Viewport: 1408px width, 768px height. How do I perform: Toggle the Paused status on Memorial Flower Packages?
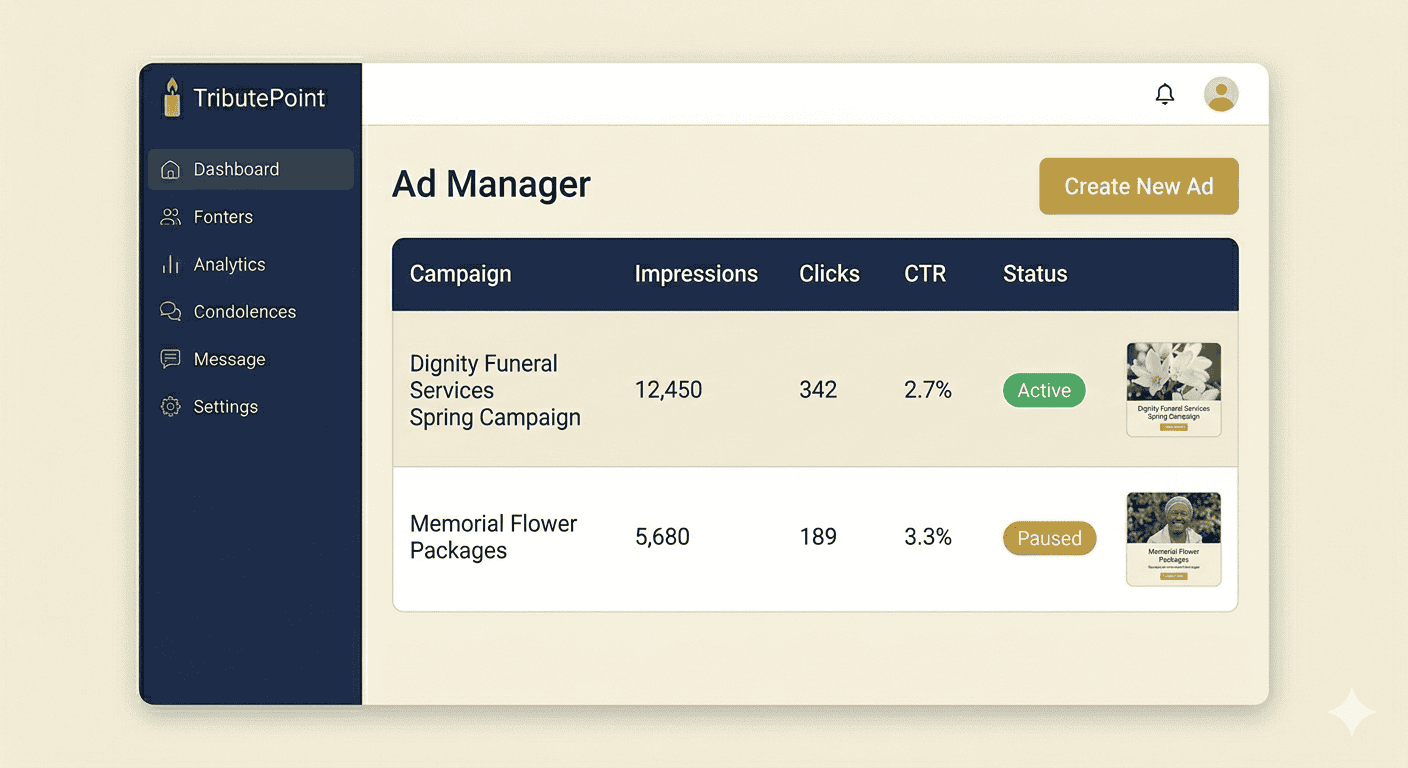(x=1049, y=538)
